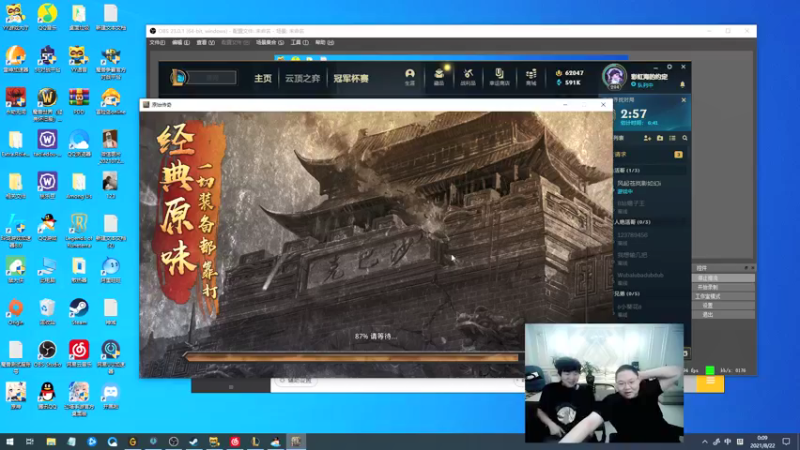Open League client glory shop icon
This screenshot has width=800, height=450.
point(499,77)
